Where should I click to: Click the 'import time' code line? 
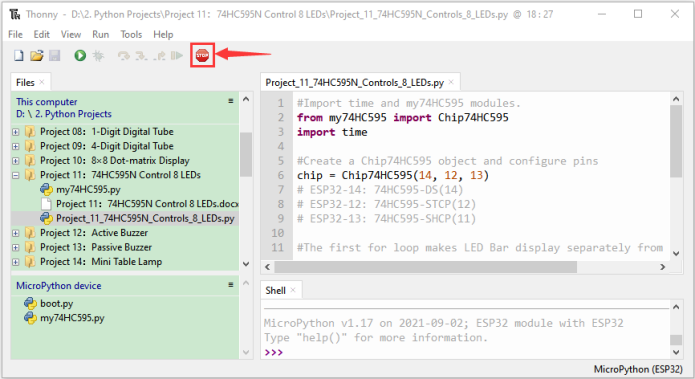[x=332, y=132]
